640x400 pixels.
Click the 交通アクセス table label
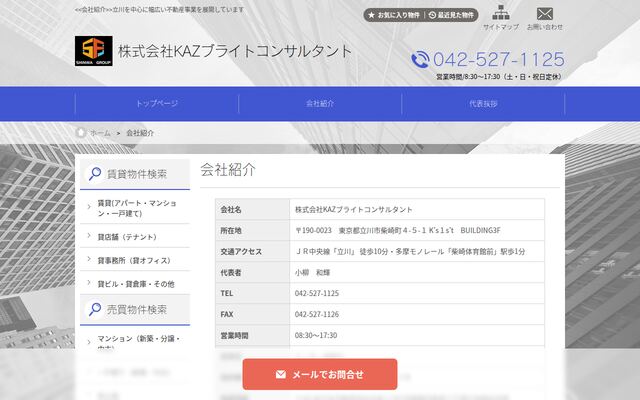coord(241,252)
